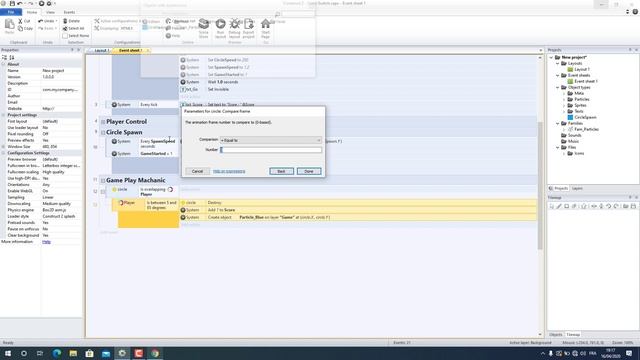
Task: Click the Event sheet 1 icon in Projects tree
Action: (x=570, y=81)
